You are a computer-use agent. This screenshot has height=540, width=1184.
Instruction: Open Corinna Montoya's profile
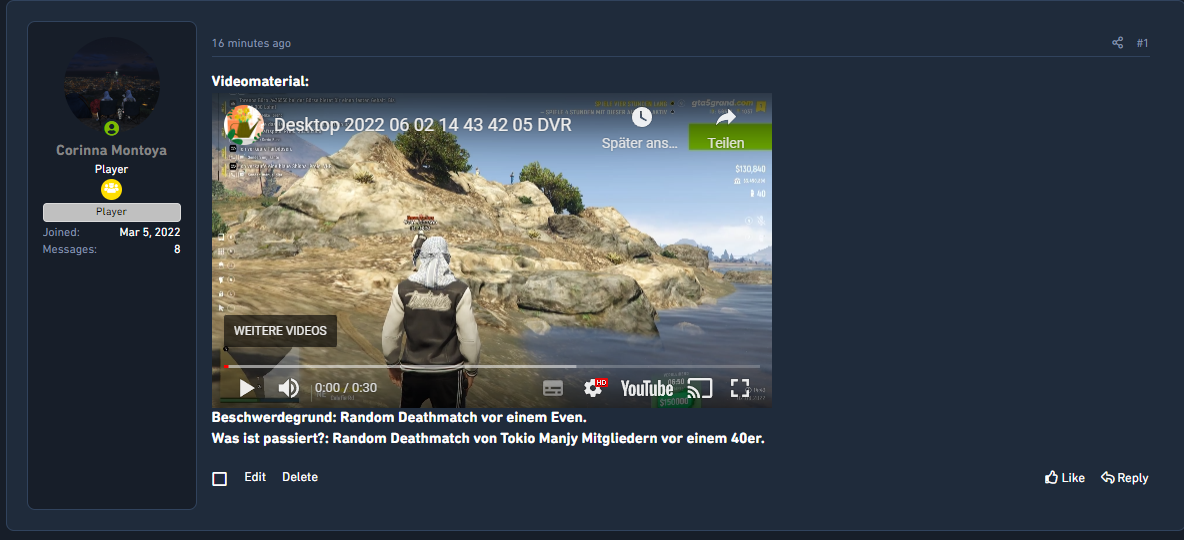point(112,150)
